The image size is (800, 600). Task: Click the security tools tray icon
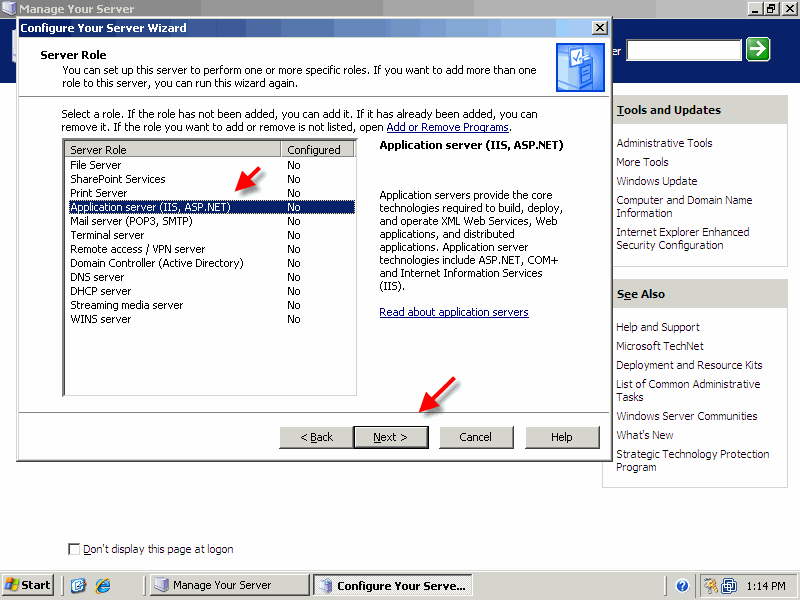coord(710,586)
